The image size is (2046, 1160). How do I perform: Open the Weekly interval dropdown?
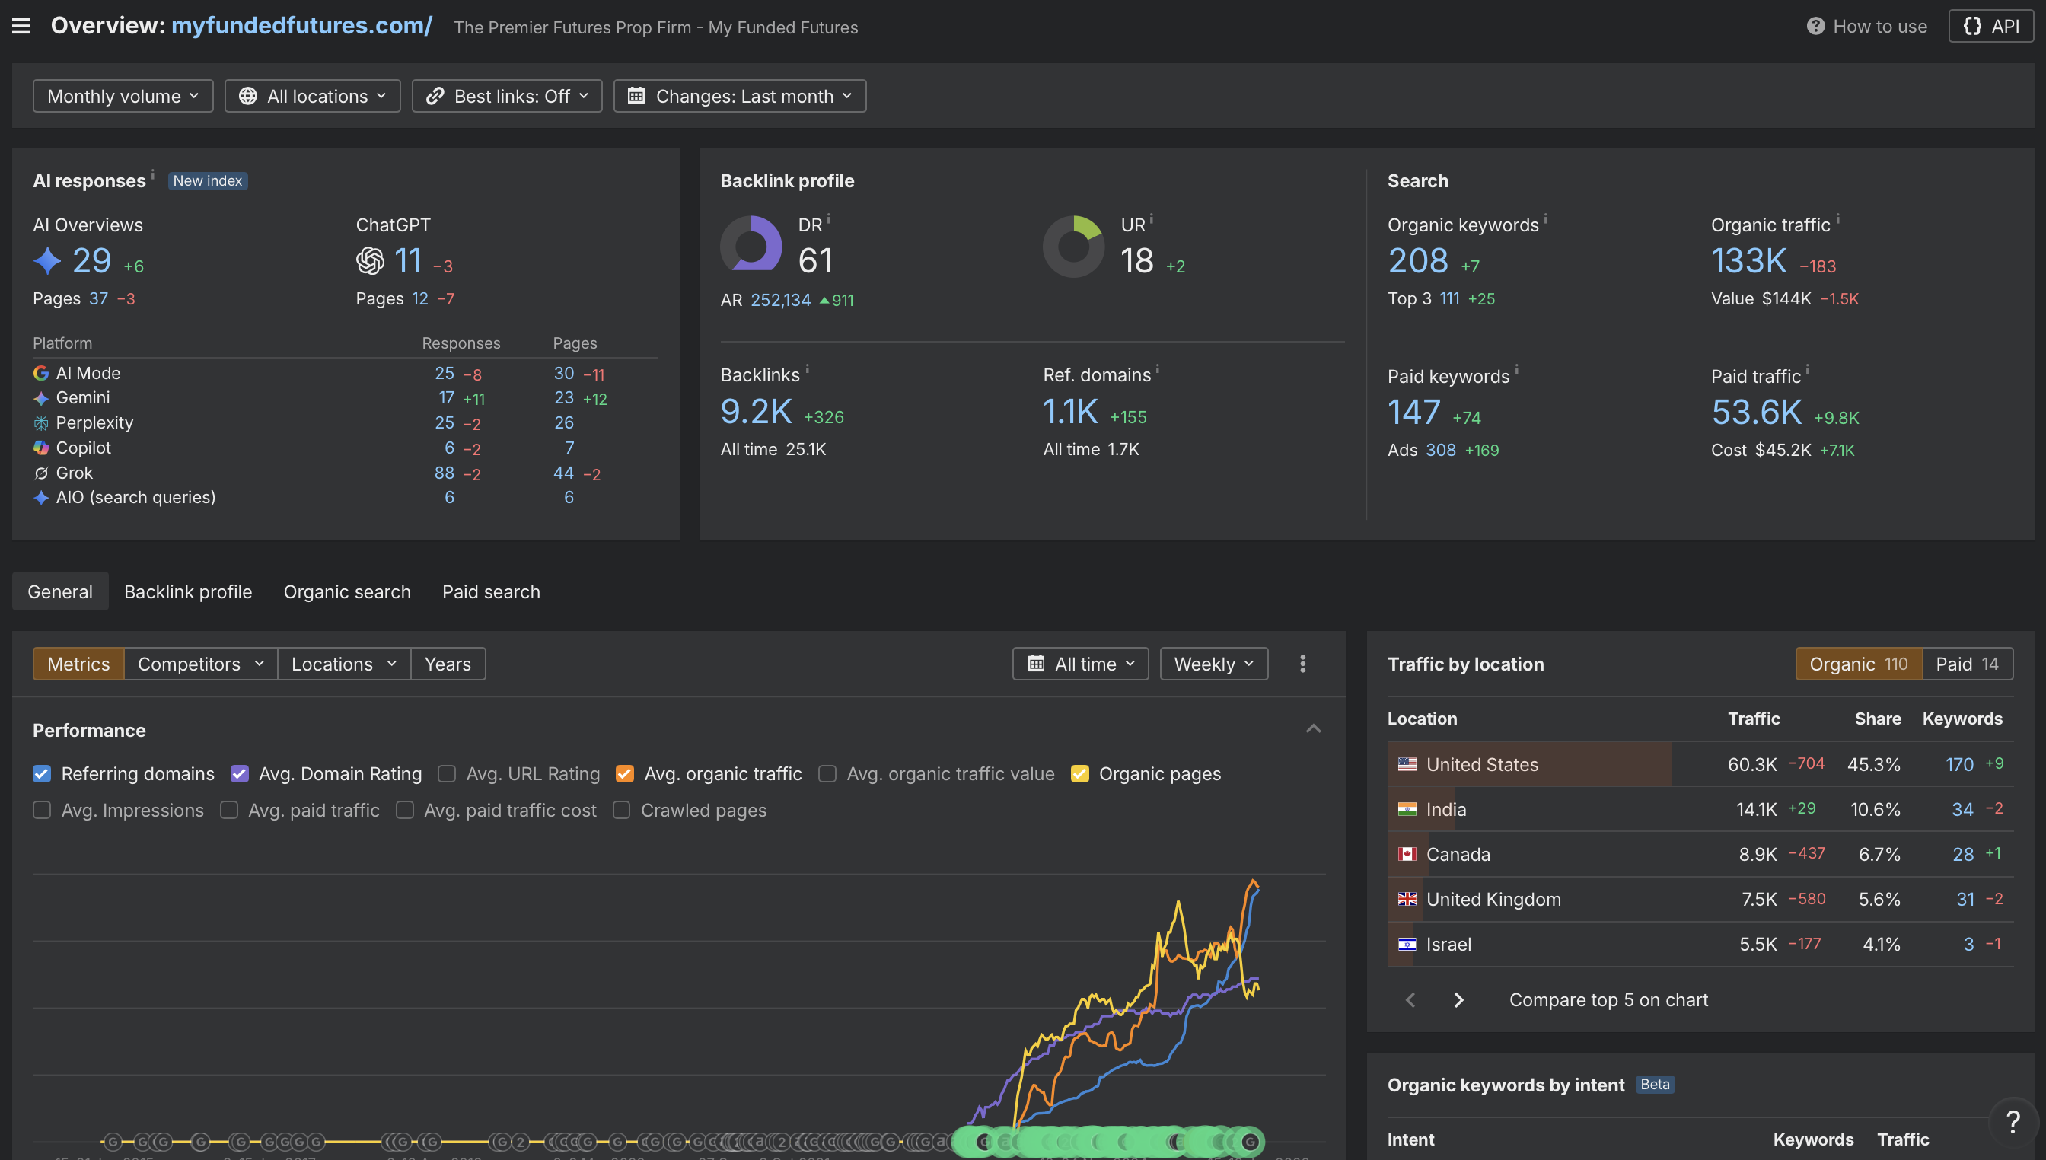point(1214,664)
